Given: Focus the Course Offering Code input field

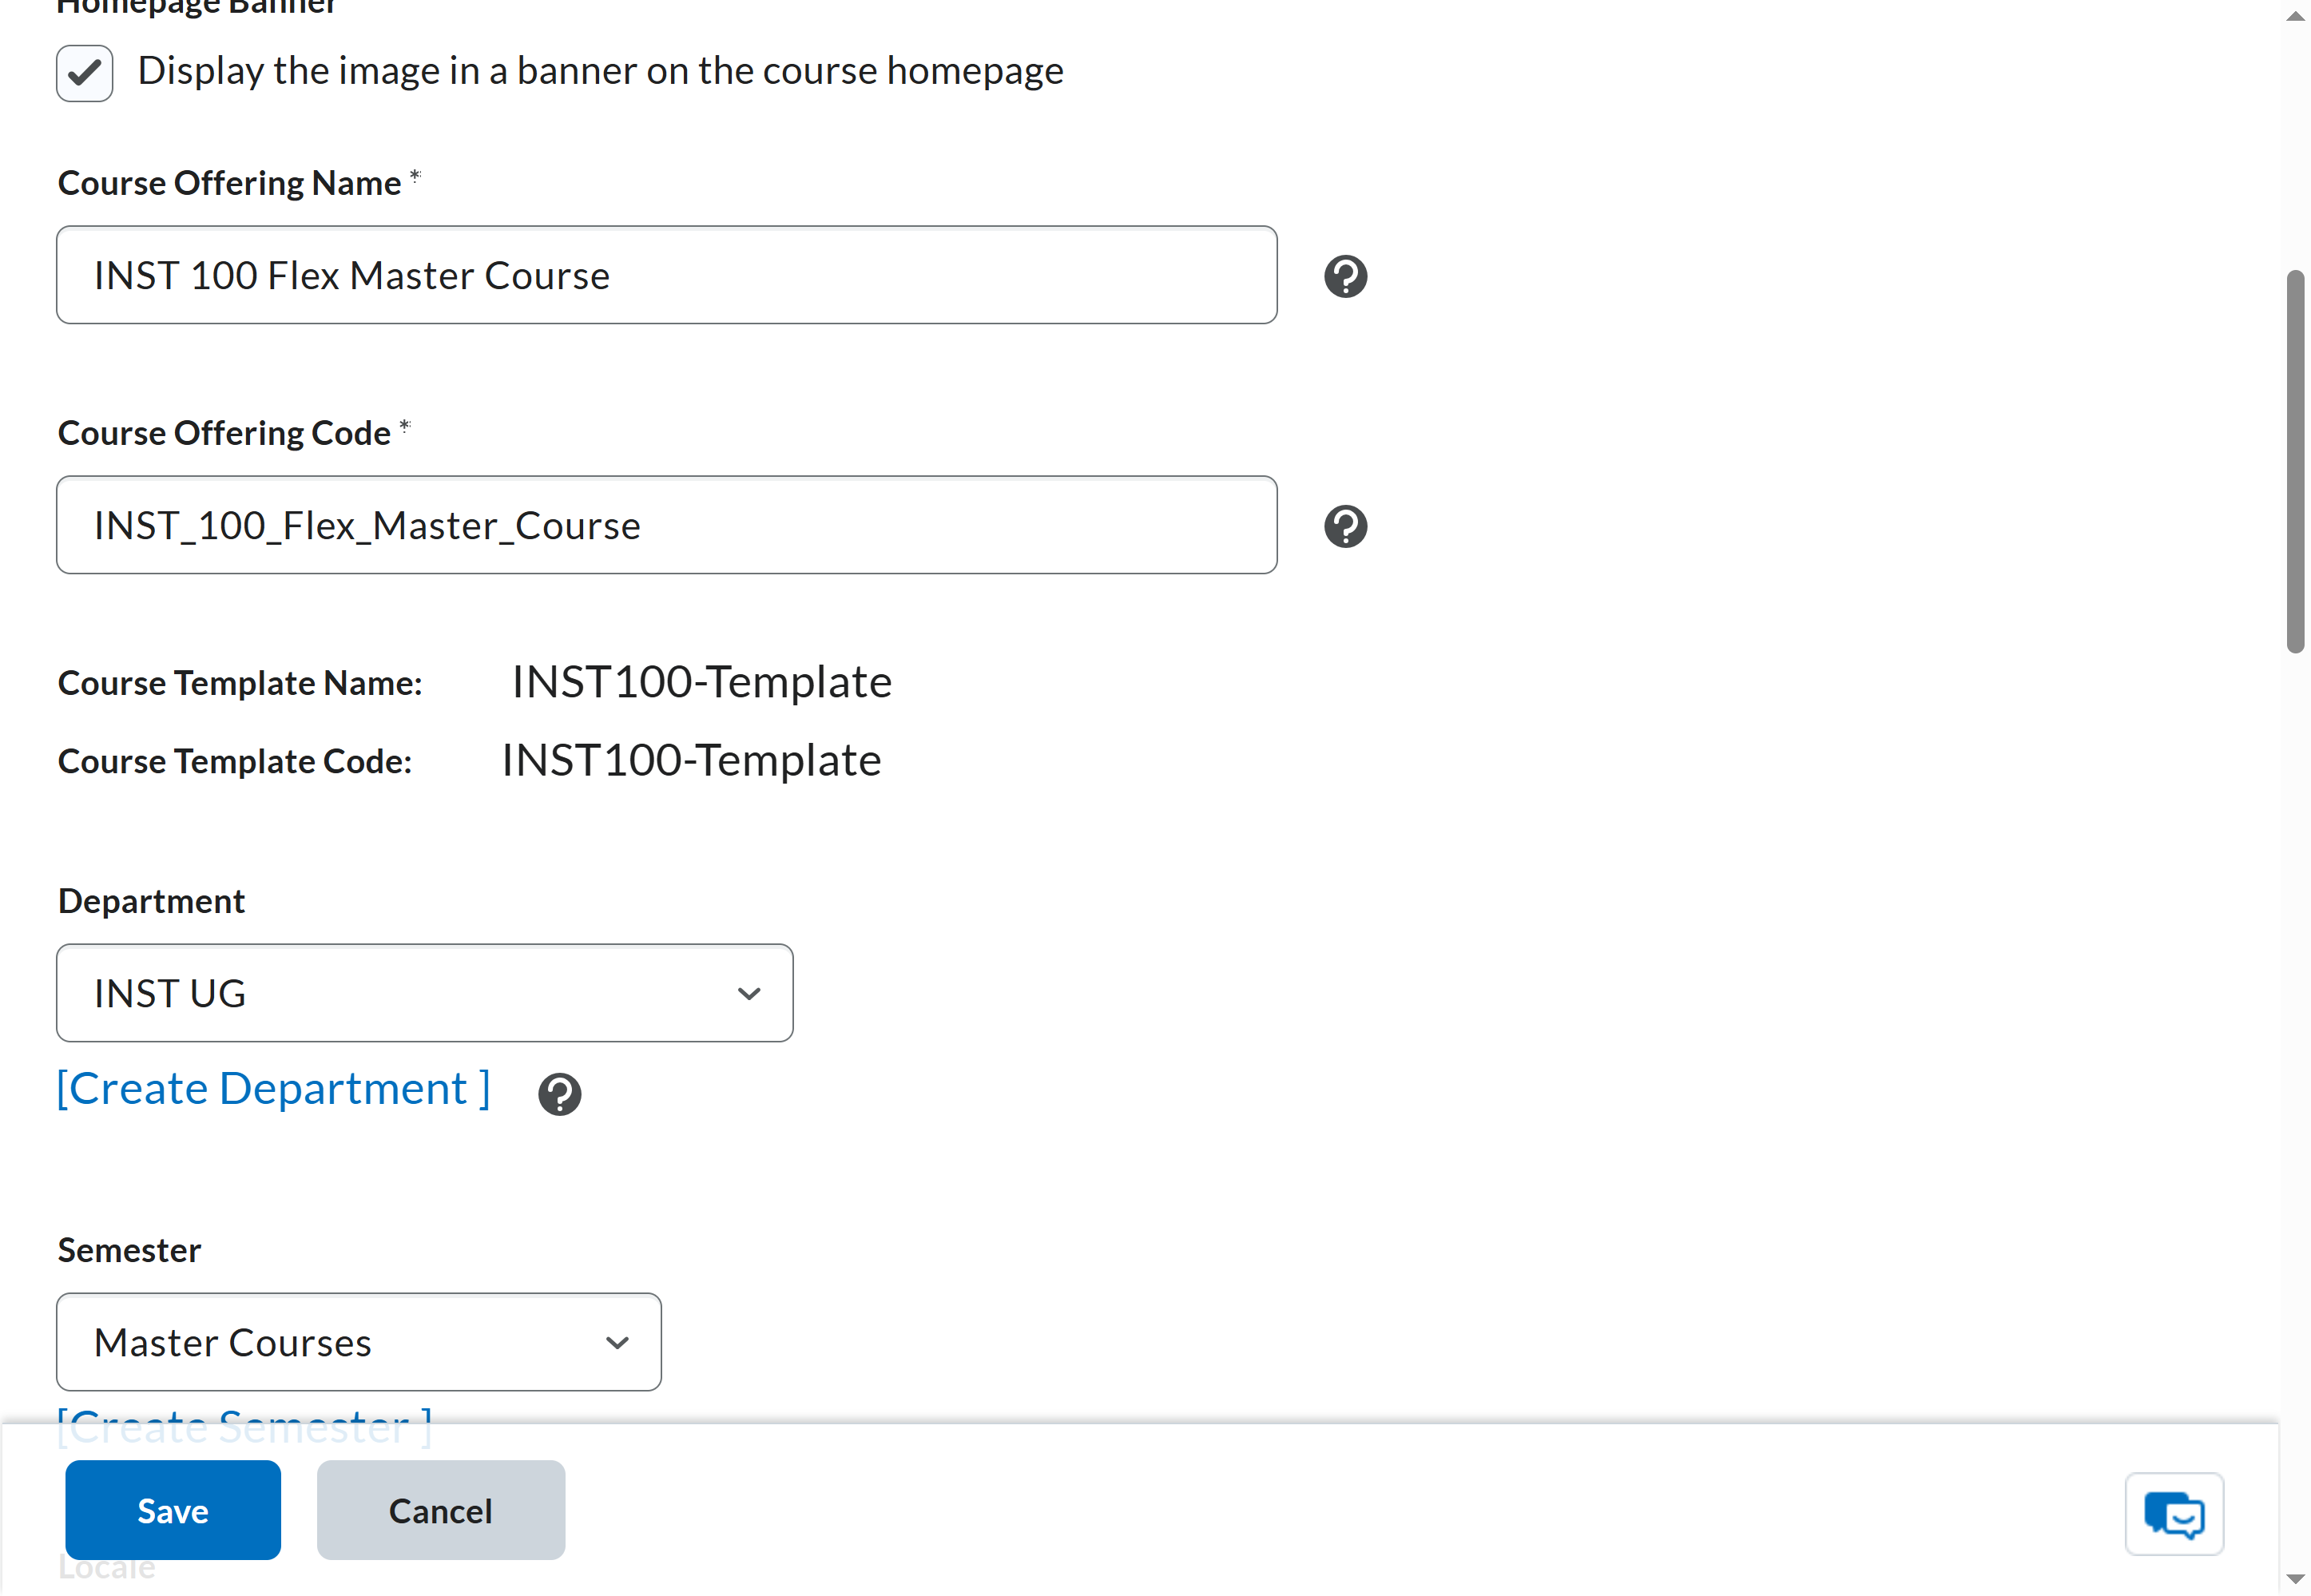Looking at the screenshot, I should coord(667,525).
